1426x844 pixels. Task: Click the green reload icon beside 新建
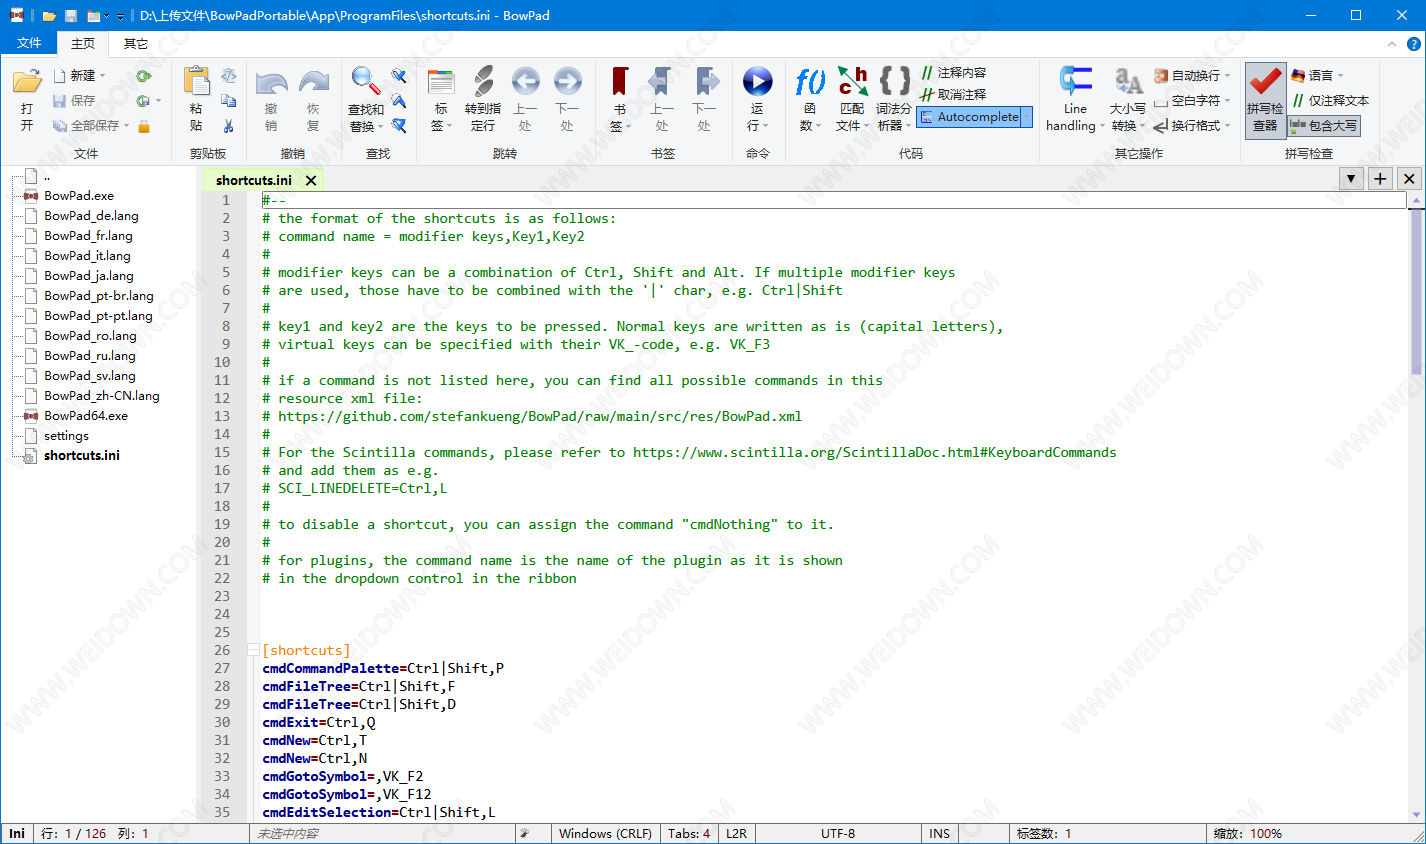pyautogui.click(x=144, y=76)
